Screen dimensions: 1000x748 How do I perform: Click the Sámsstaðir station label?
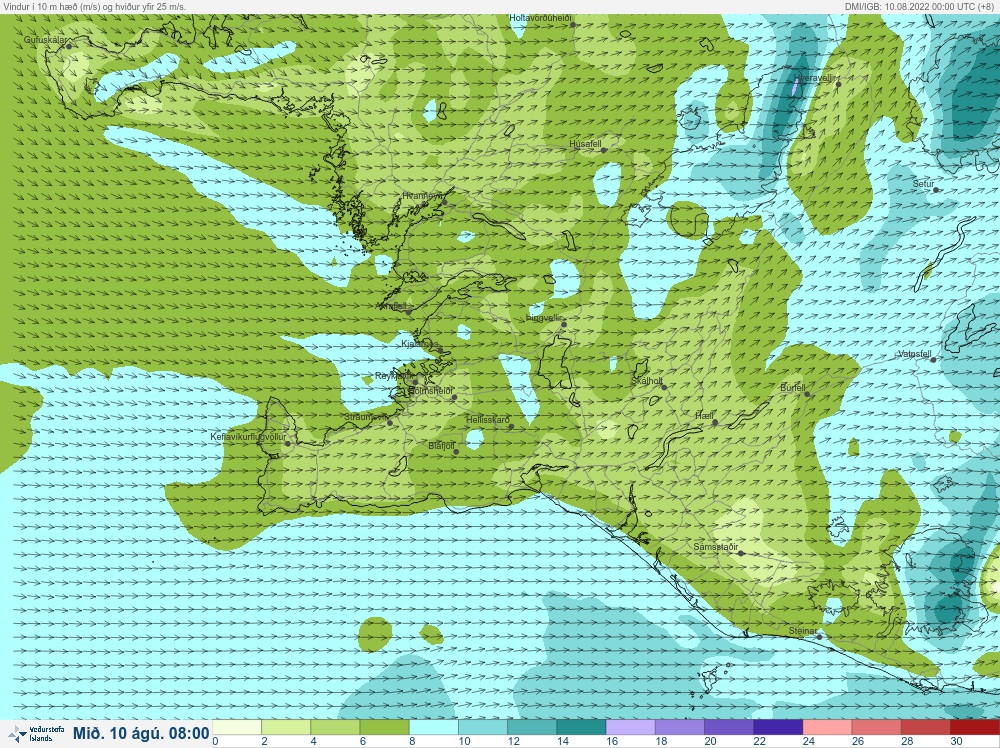pos(716,547)
